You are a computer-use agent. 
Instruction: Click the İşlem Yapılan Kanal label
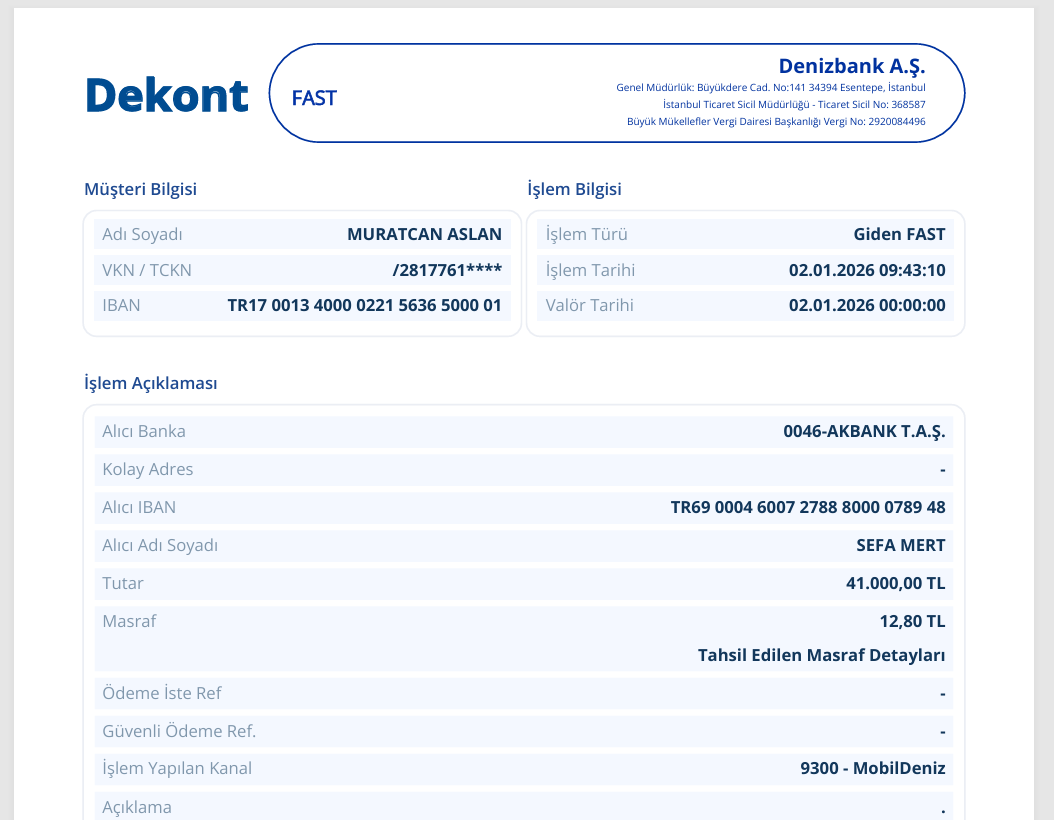(x=177, y=768)
